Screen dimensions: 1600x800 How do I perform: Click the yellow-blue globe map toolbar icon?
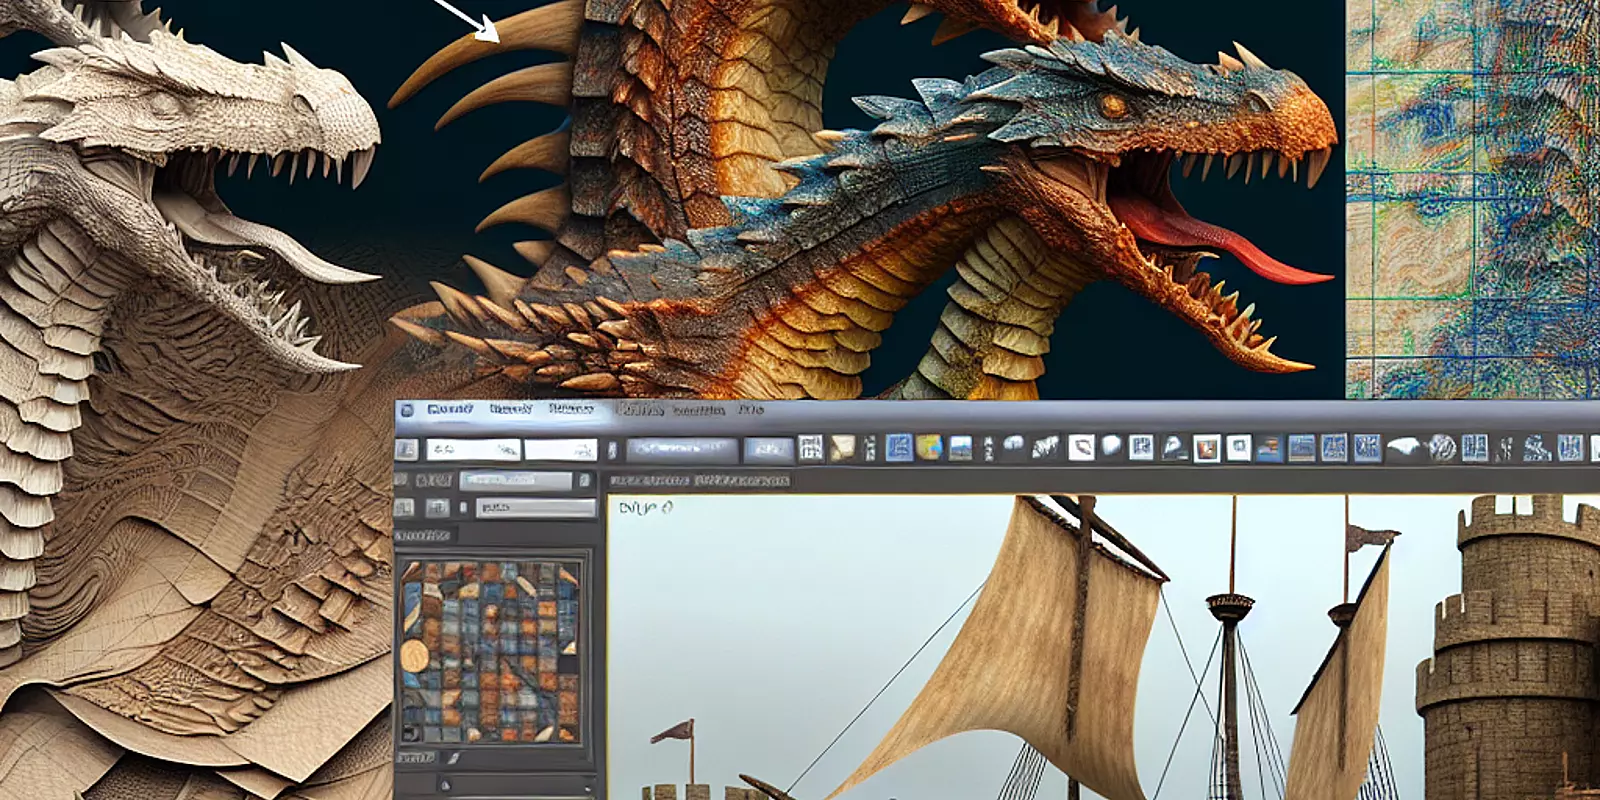[929, 448]
